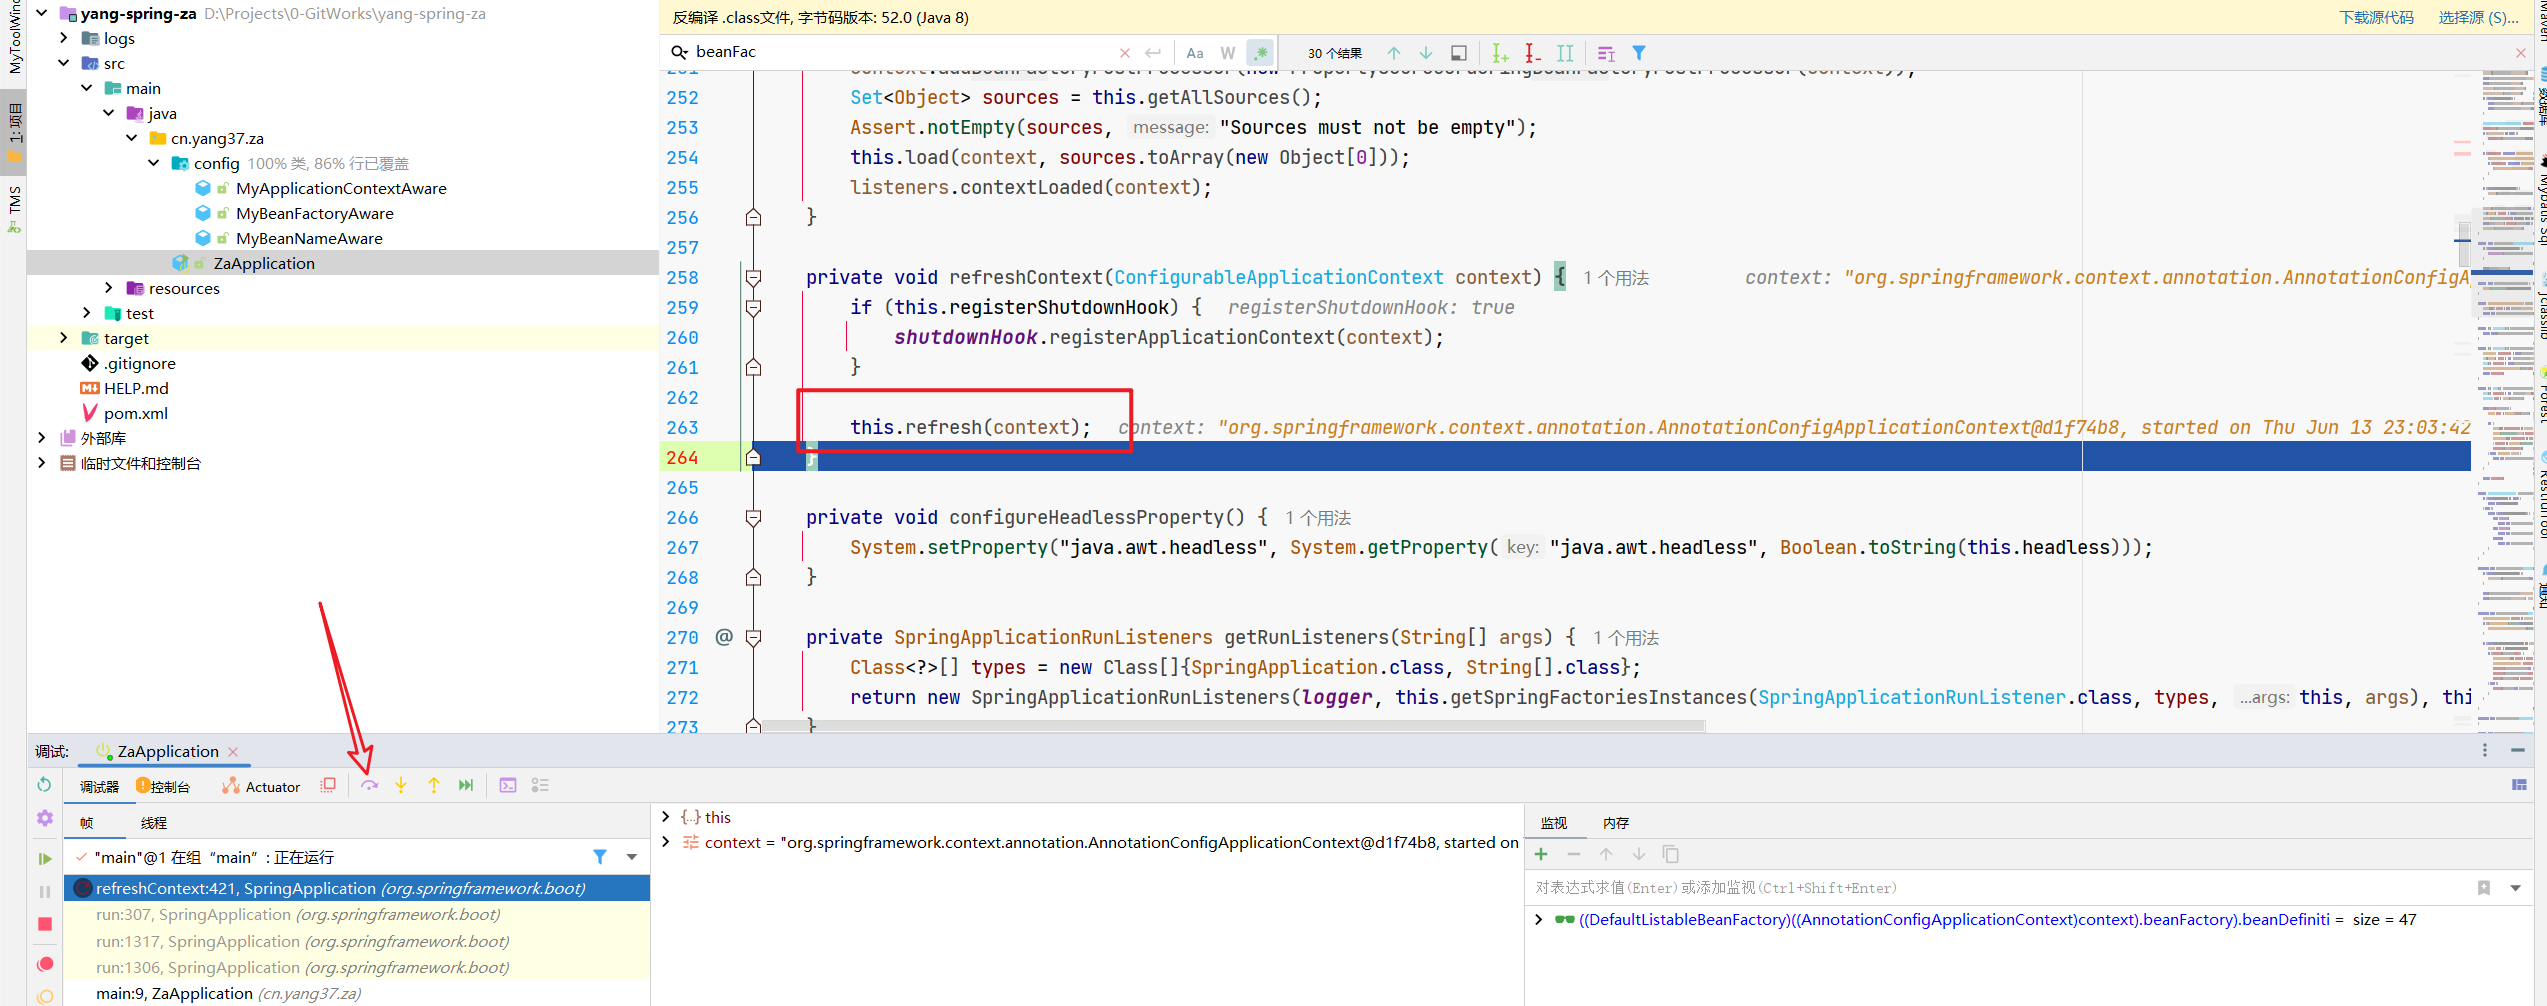
Task: Expand the 'context' variable node
Action: coord(666,842)
